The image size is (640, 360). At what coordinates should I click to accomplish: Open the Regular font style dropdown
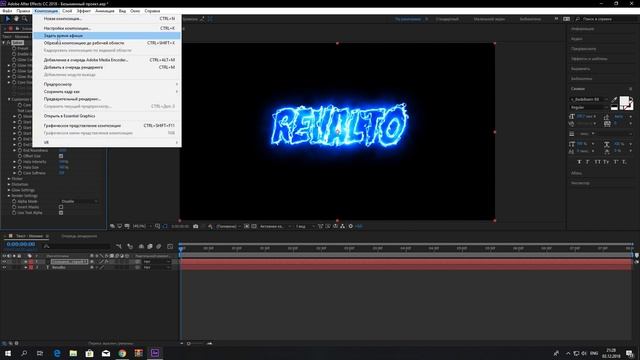coord(589,107)
